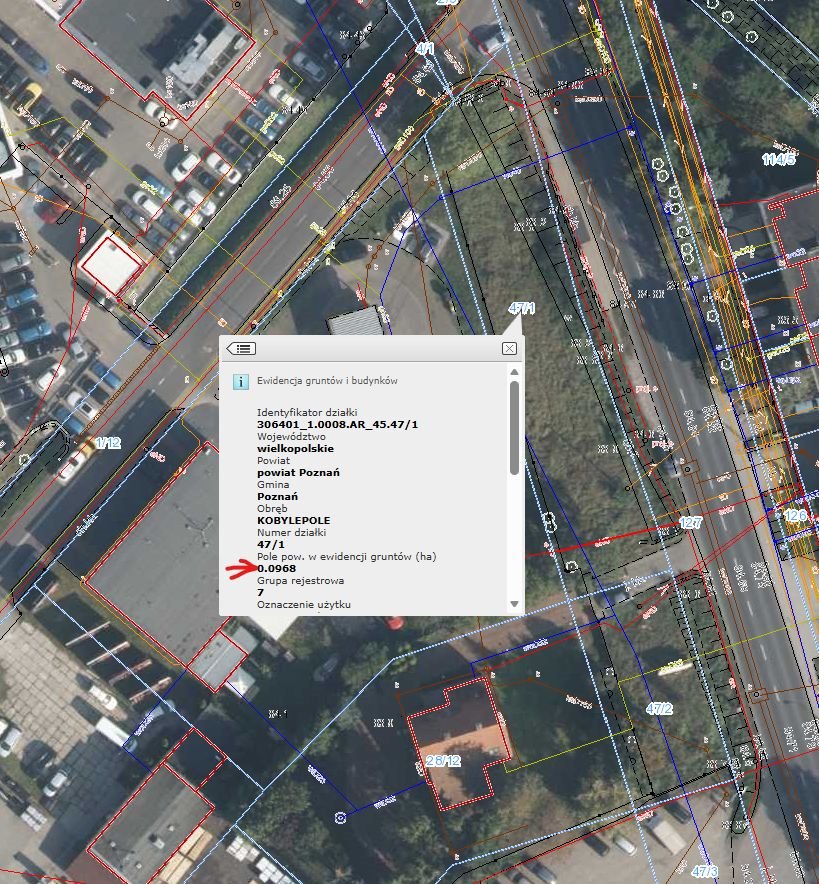
Task: Click the back-to-list icon in popup header
Action: point(242,348)
